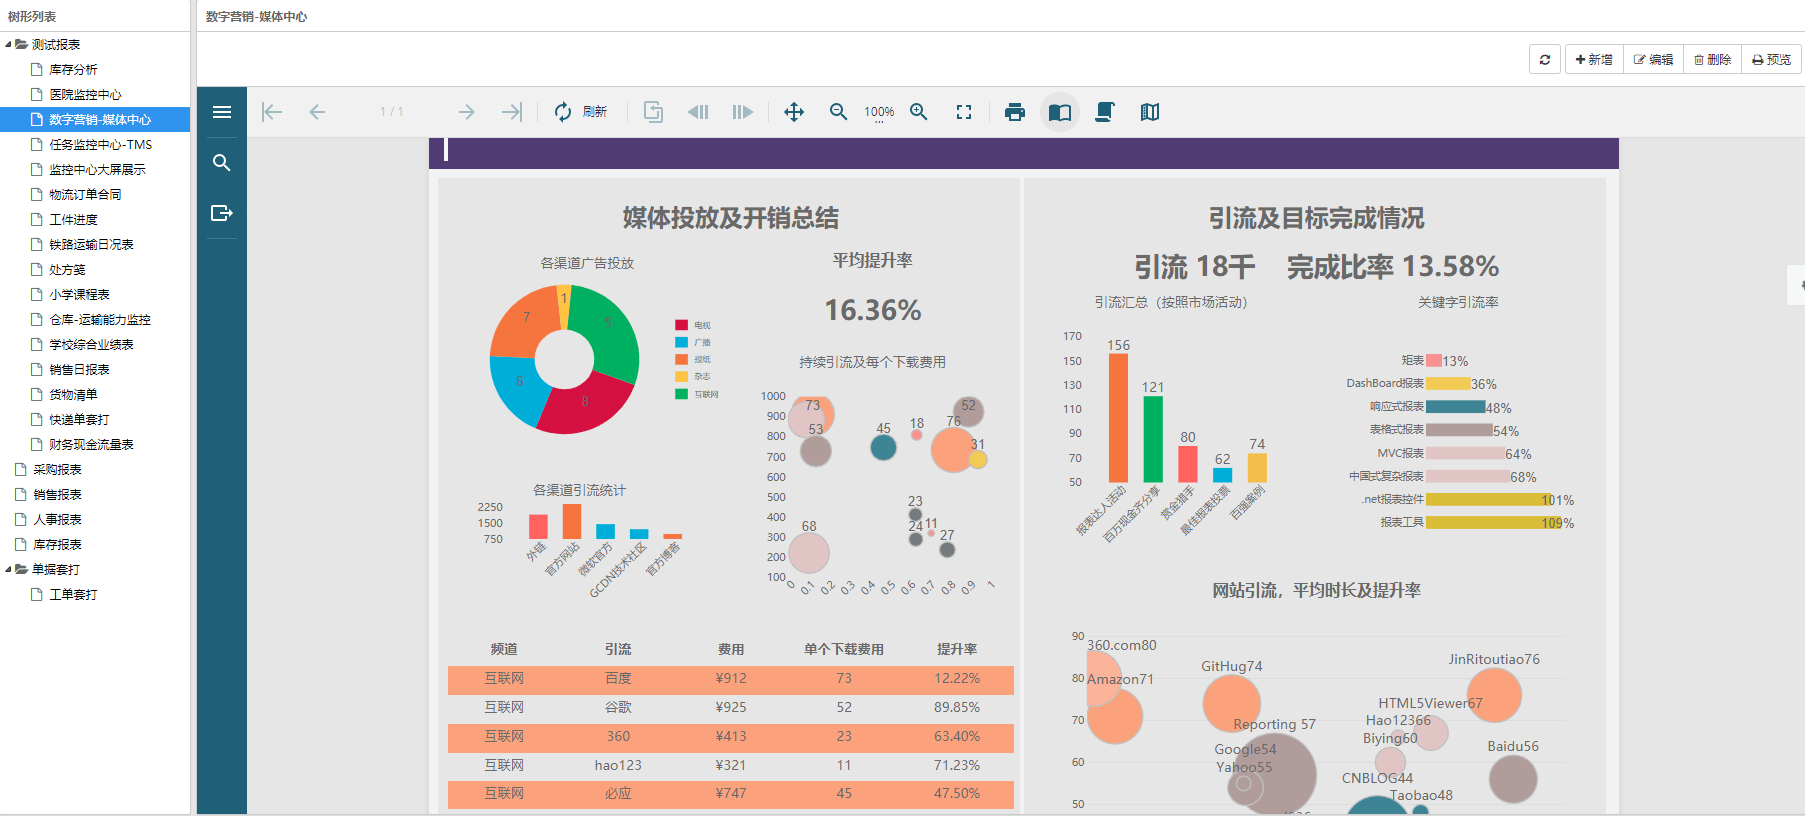Collapse the 单据套打 tree folder

click(9, 569)
